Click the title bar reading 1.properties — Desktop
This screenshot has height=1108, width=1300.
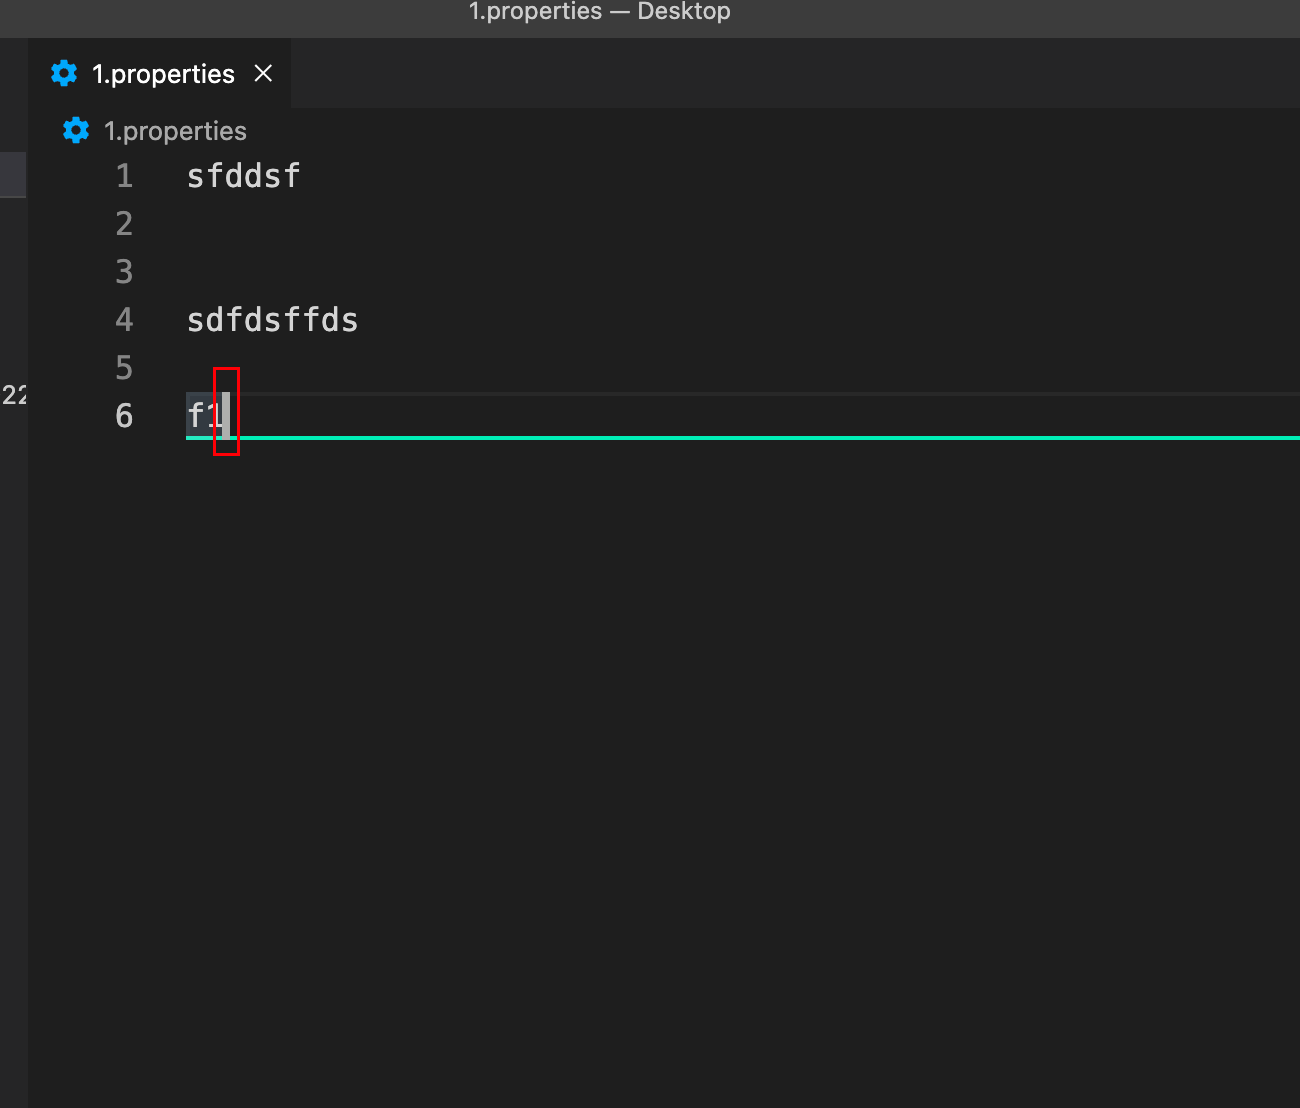599,12
